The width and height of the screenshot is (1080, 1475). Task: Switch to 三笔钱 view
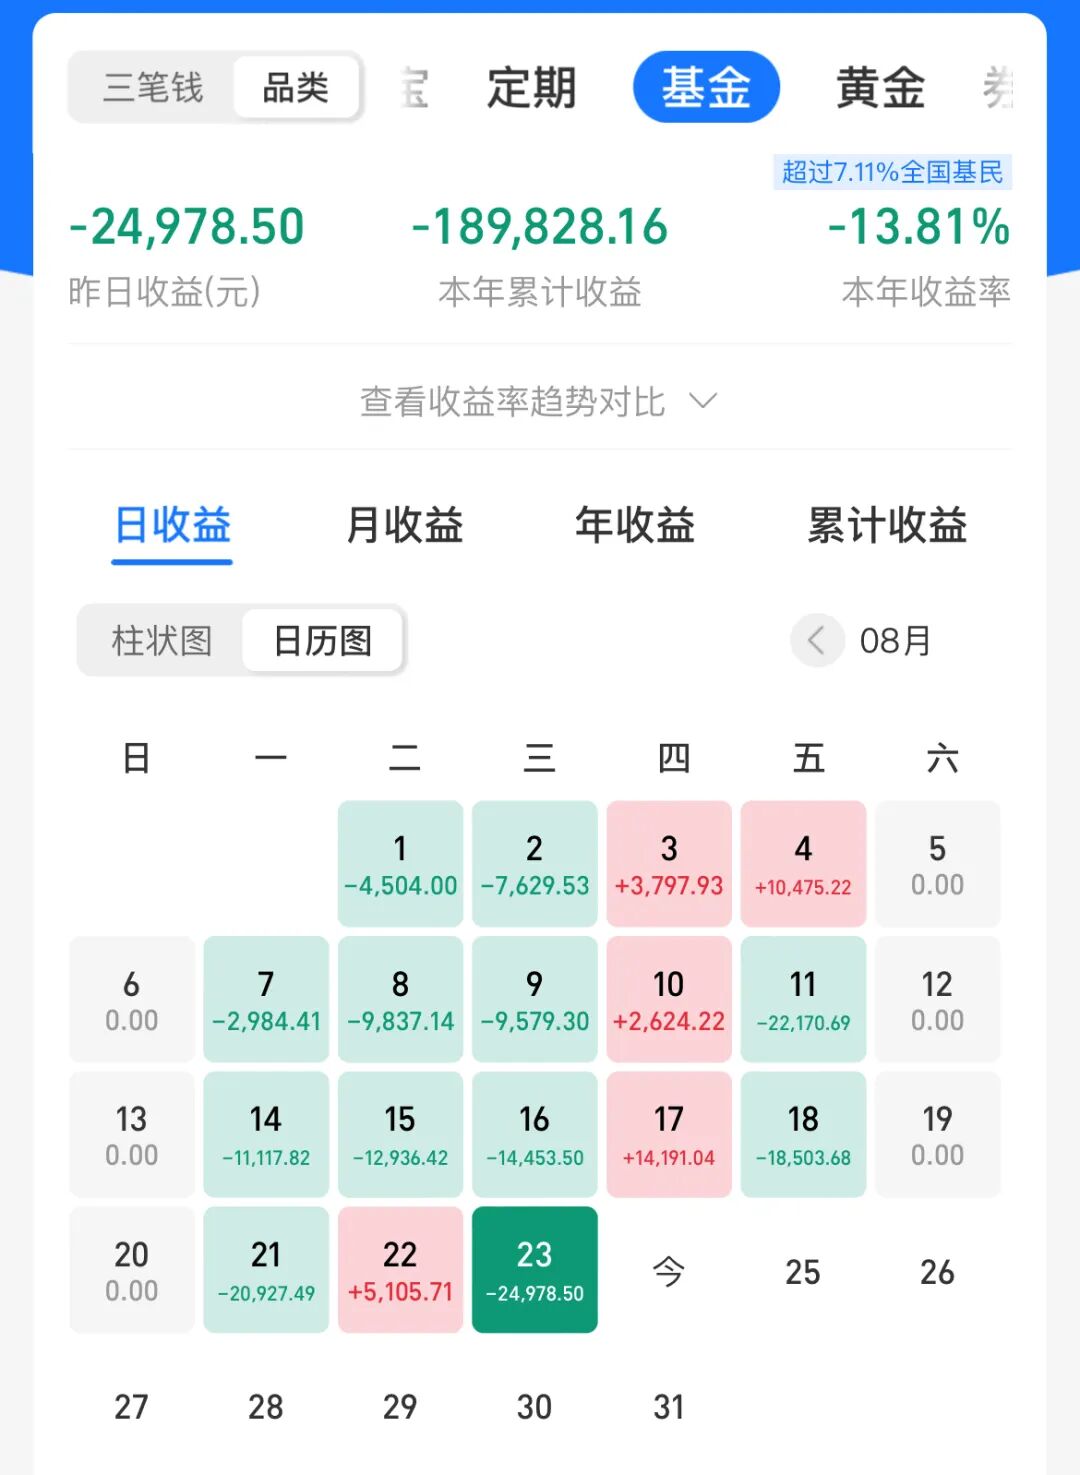pyautogui.click(x=153, y=88)
